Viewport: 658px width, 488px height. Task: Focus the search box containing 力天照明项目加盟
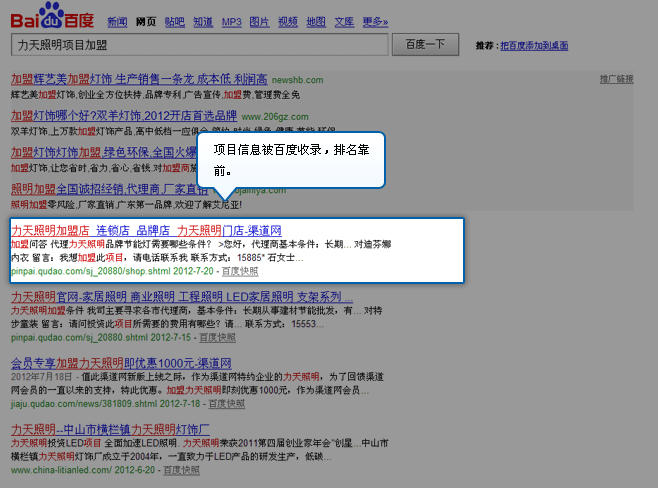click(200, 44)
